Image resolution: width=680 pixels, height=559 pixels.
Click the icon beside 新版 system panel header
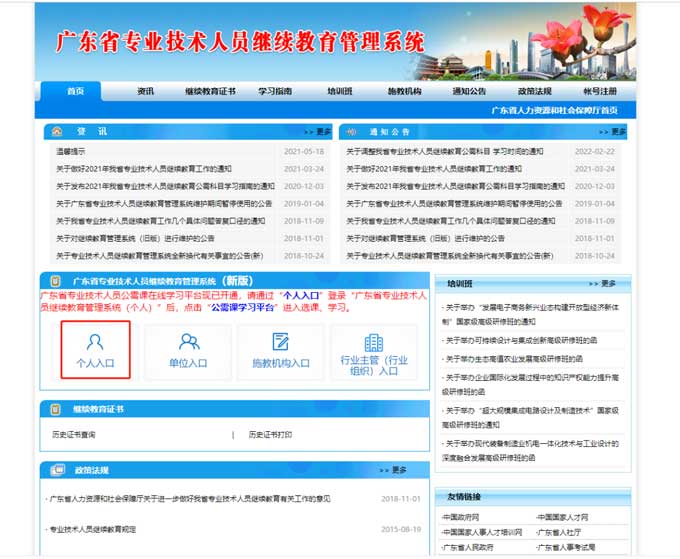click(56, 281)
